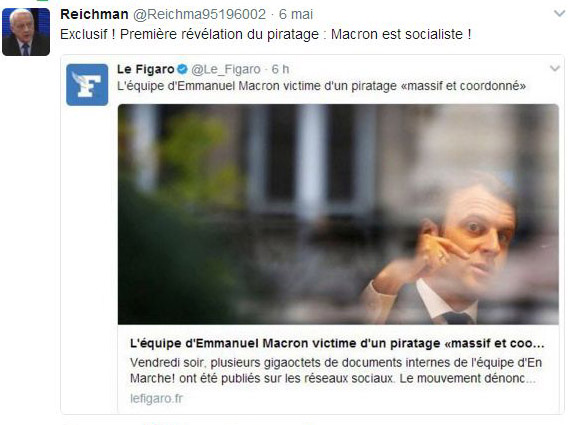Click the bold article headline under the photo
The image size is (571, 425).
click(x=337, y=343)
